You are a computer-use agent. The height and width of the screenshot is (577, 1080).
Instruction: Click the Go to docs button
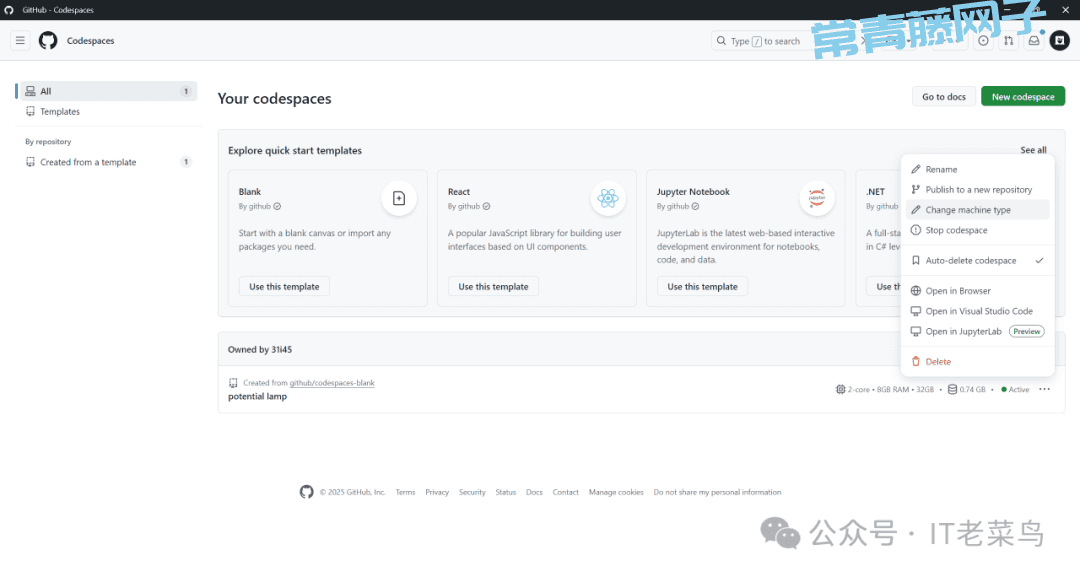pos(944,96)
